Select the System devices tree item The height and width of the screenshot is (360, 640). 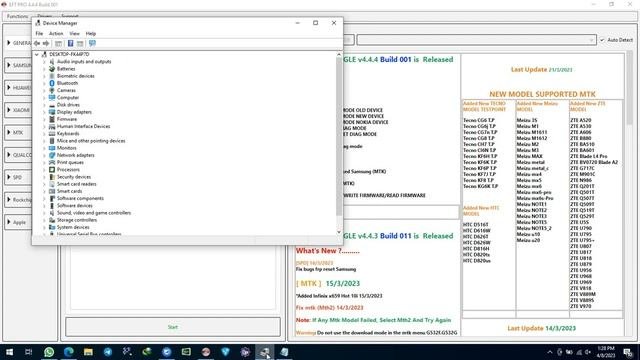pos(73,227)
